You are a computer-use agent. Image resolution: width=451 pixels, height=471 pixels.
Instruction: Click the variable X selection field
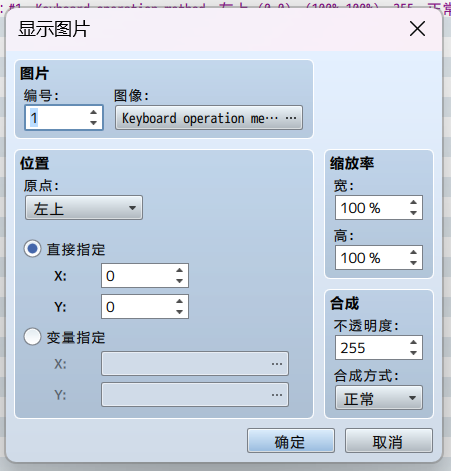click(195, 364)
